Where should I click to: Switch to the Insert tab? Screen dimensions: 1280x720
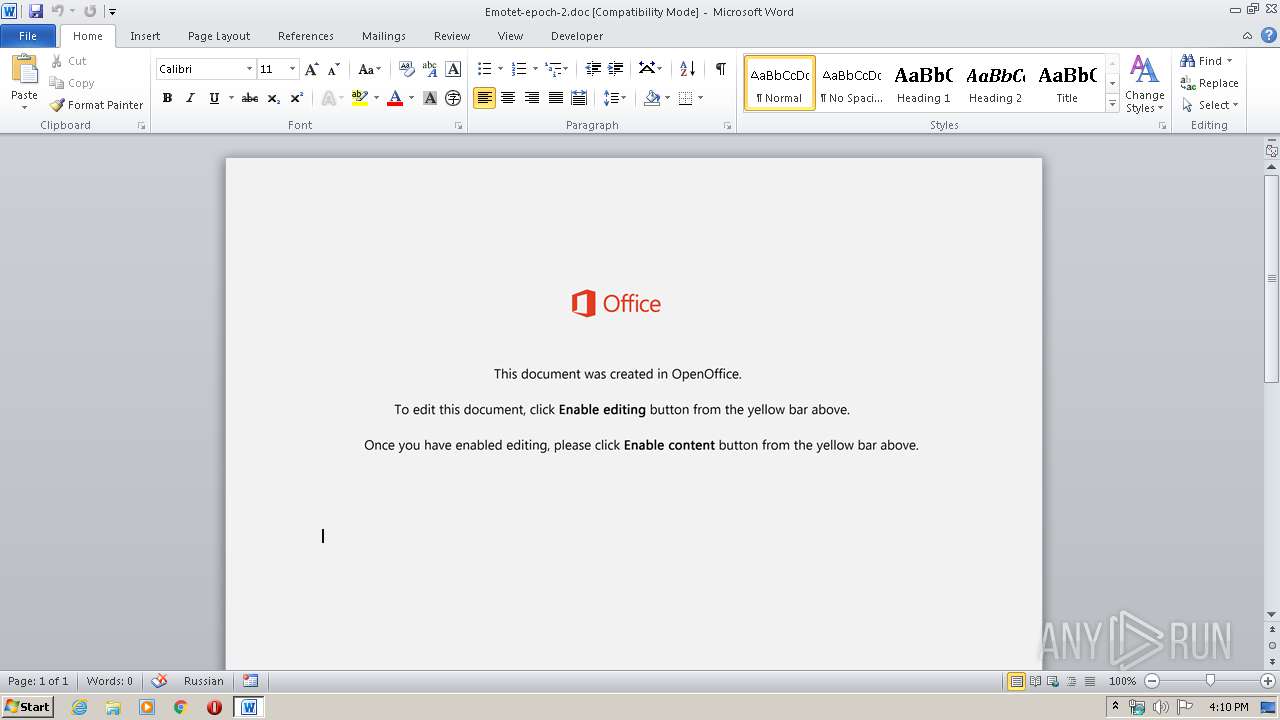145,36
